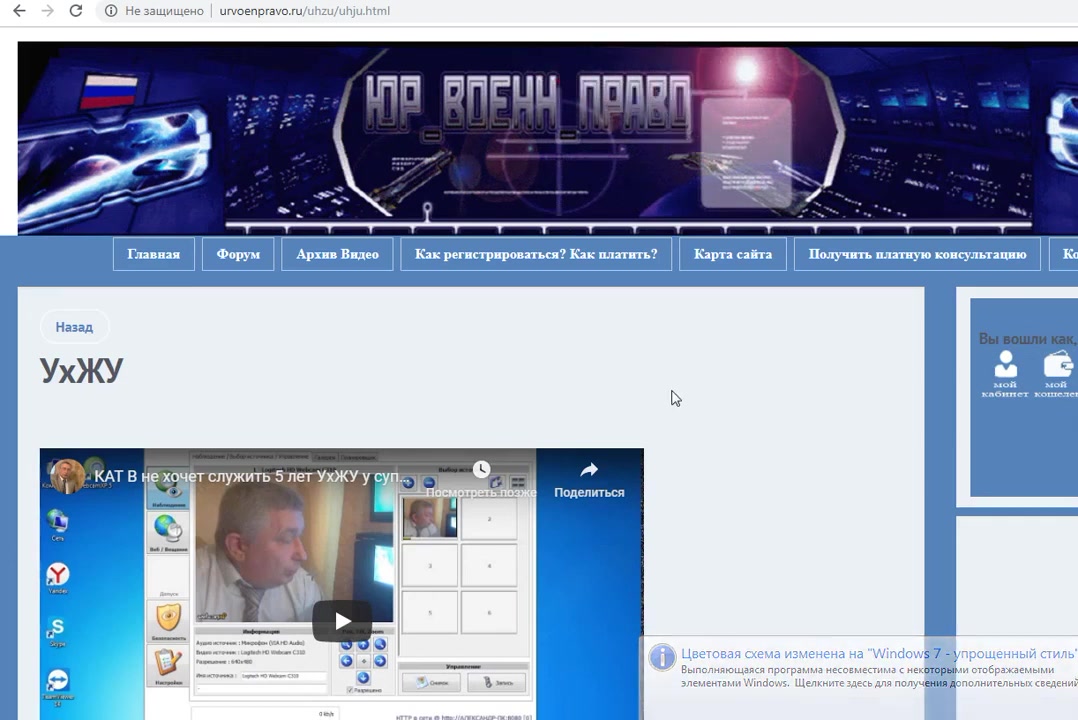This screenshot has height=720, width=1078.
Task: Click Поделиться share arrow icon
Action: pyautogui.click(x=589, y=470)
